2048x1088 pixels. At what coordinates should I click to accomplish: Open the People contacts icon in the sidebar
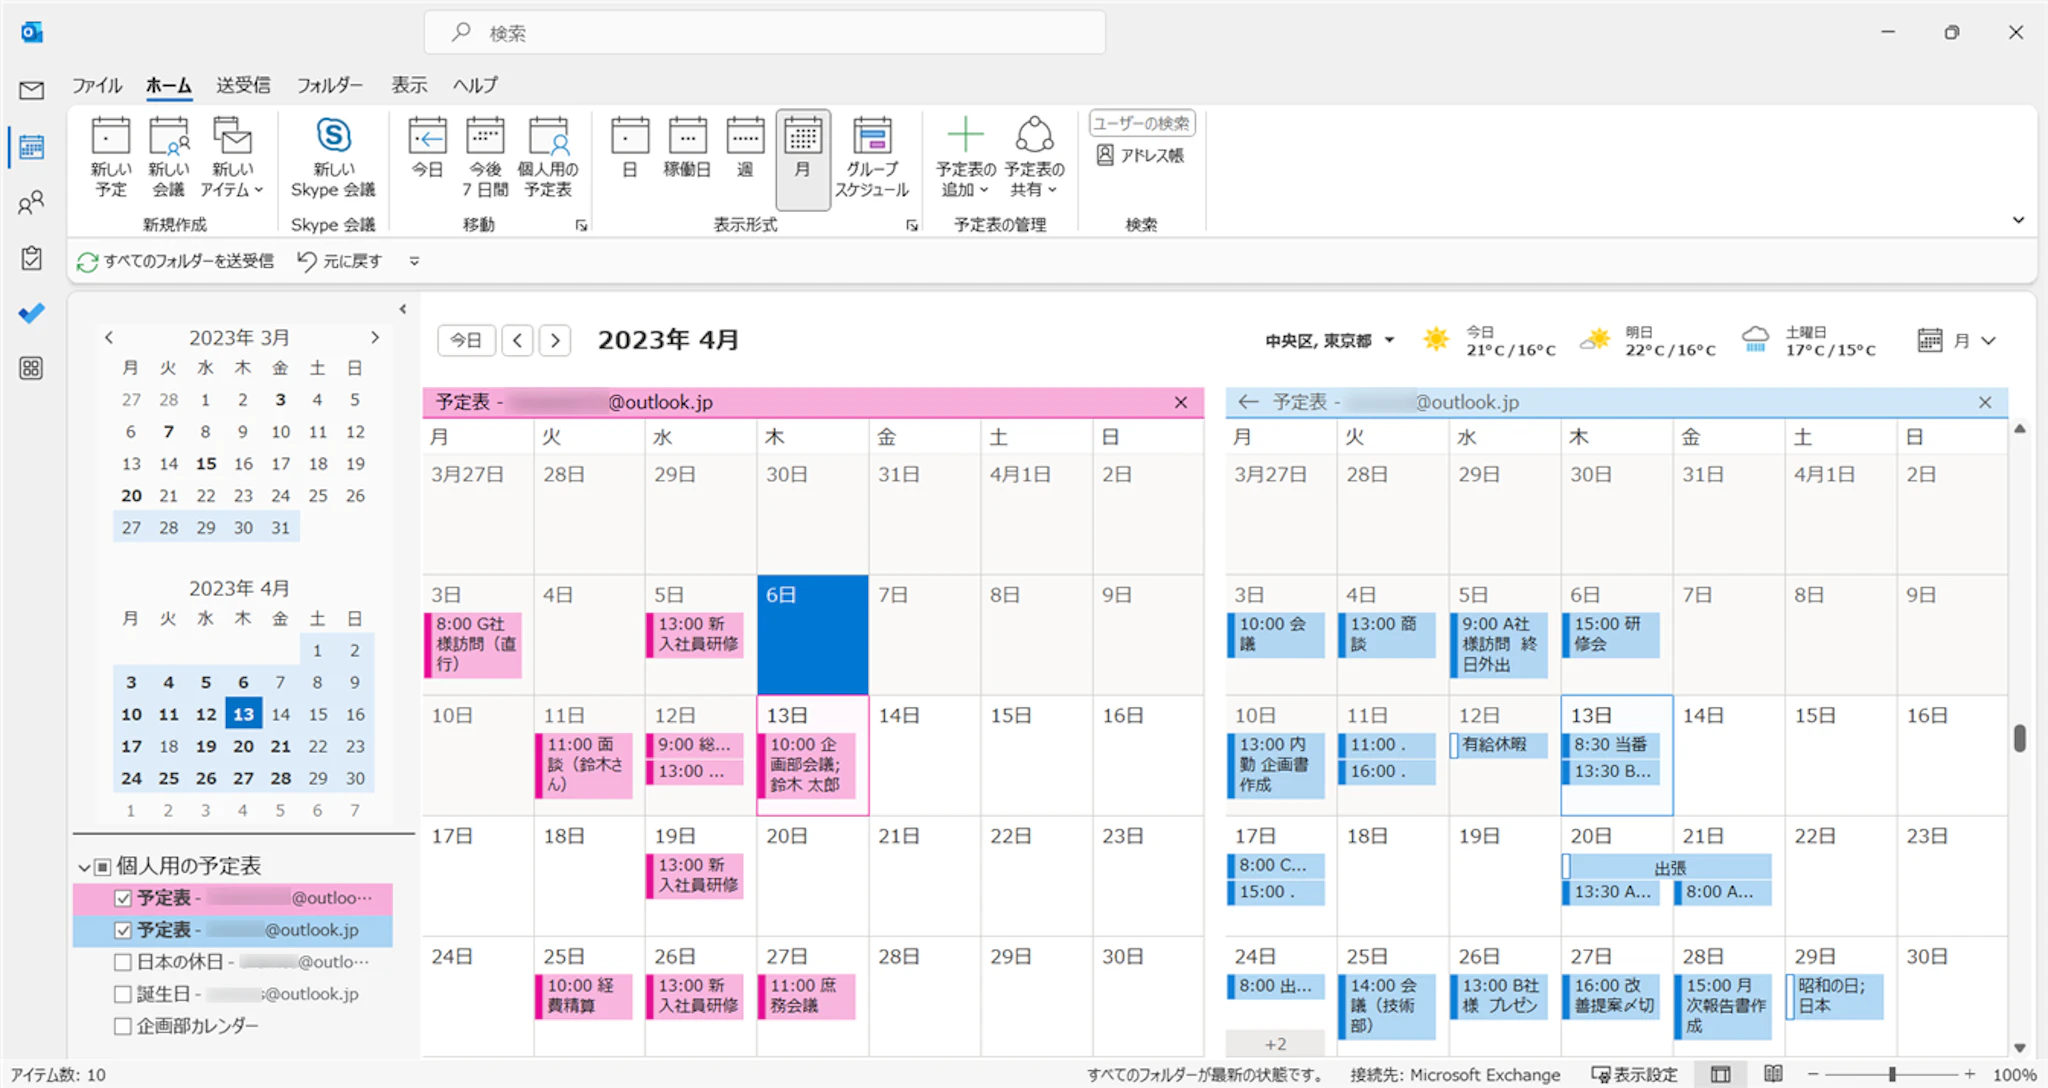(31, 203)
